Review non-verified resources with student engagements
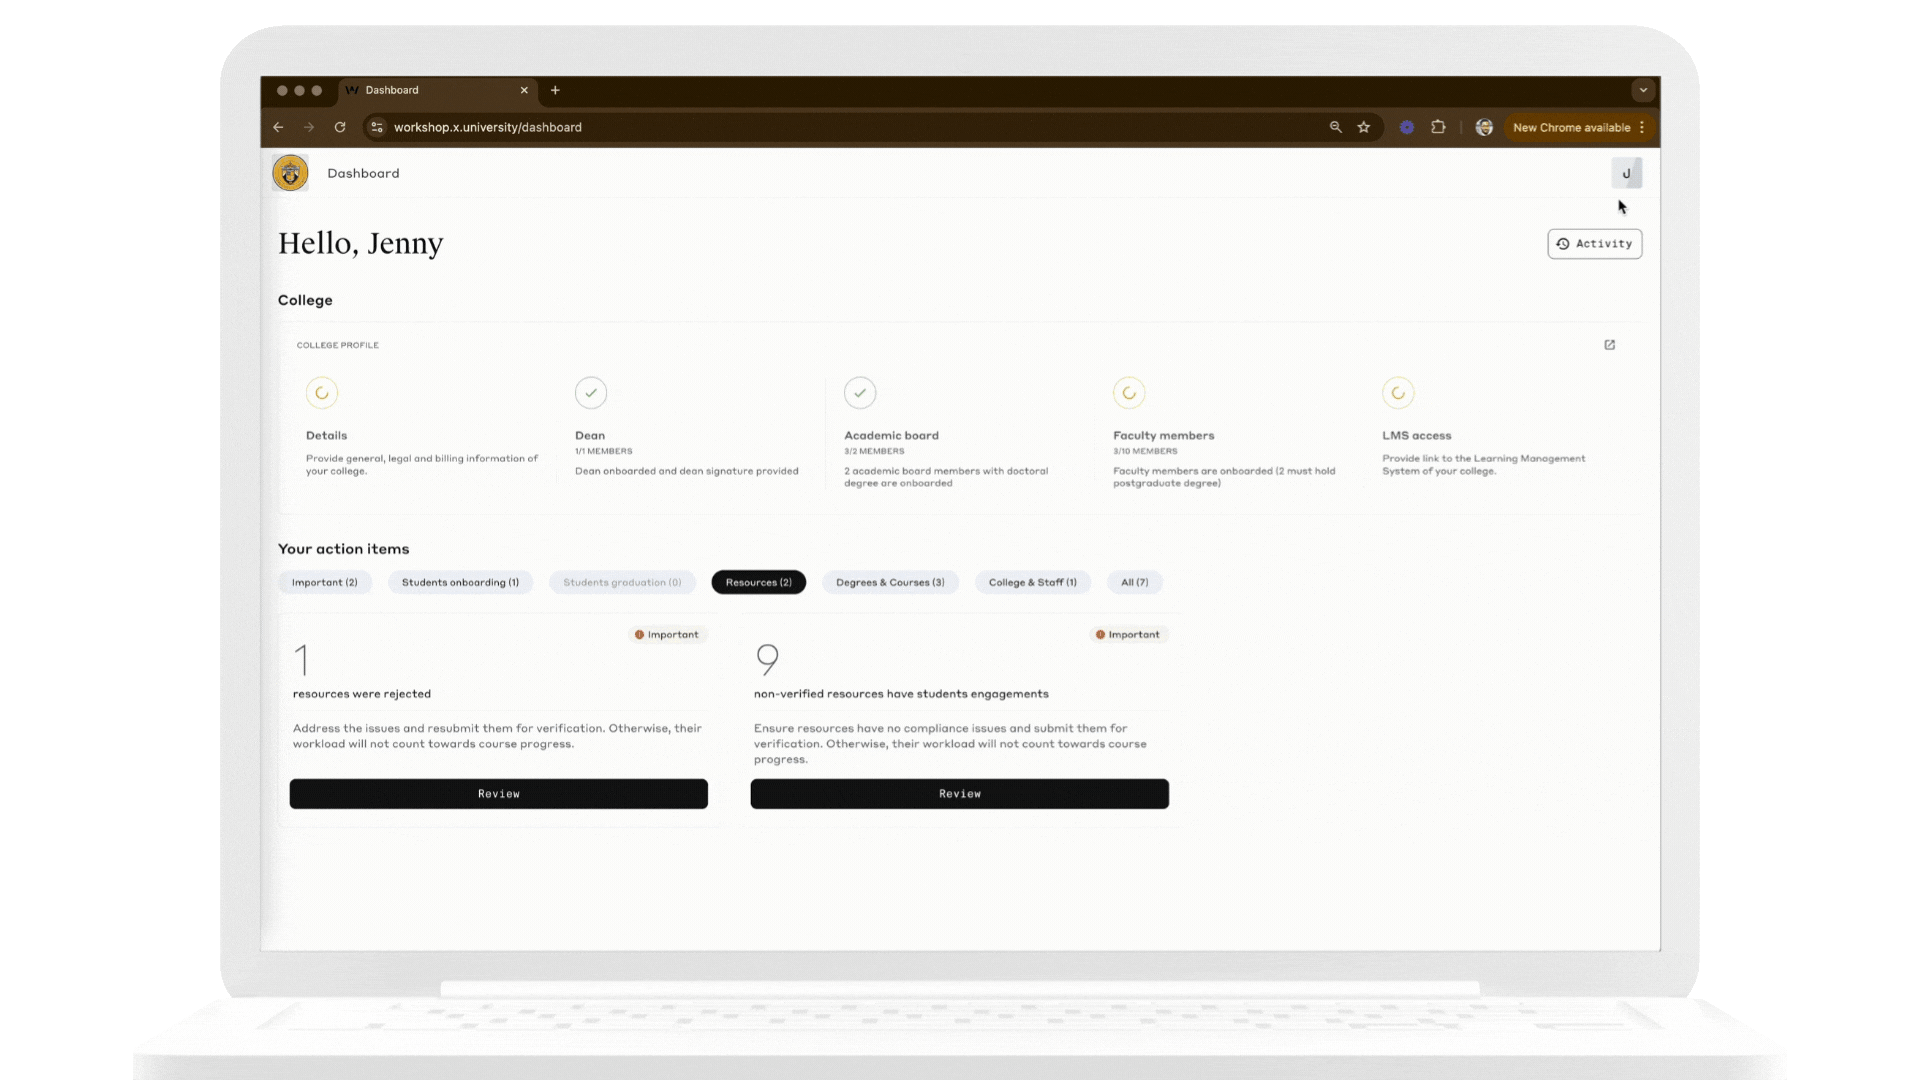Viewport: 1920px width, 1080px height. pyautogui.click(x=960, y=794)
